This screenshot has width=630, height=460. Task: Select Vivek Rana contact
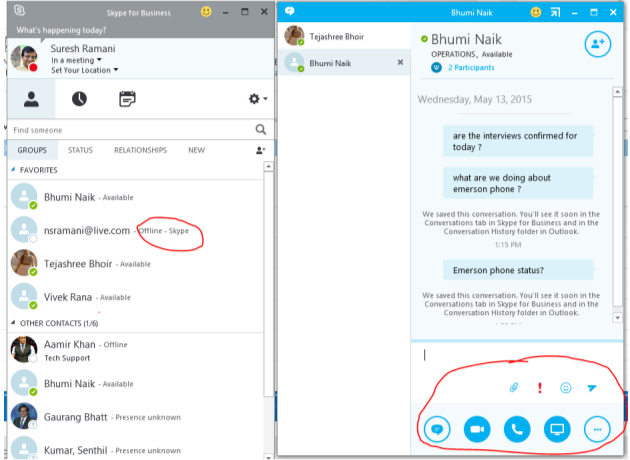pyautogui.click(x=137, y=297)
